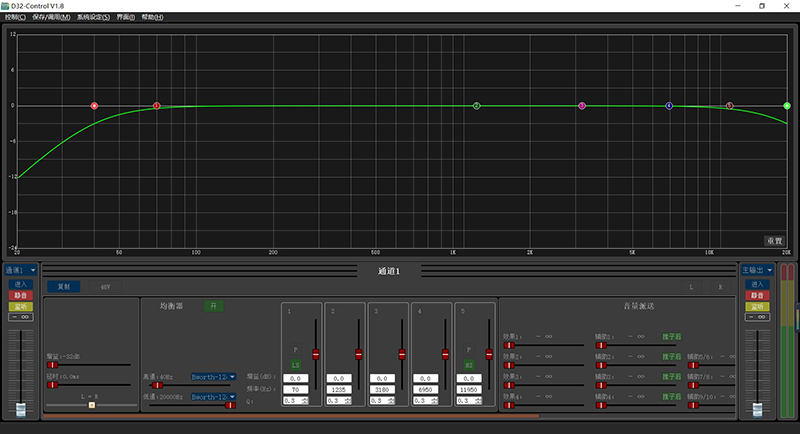
Task: Expand the 主输出 main output dropdown
Action: (757, 270)
